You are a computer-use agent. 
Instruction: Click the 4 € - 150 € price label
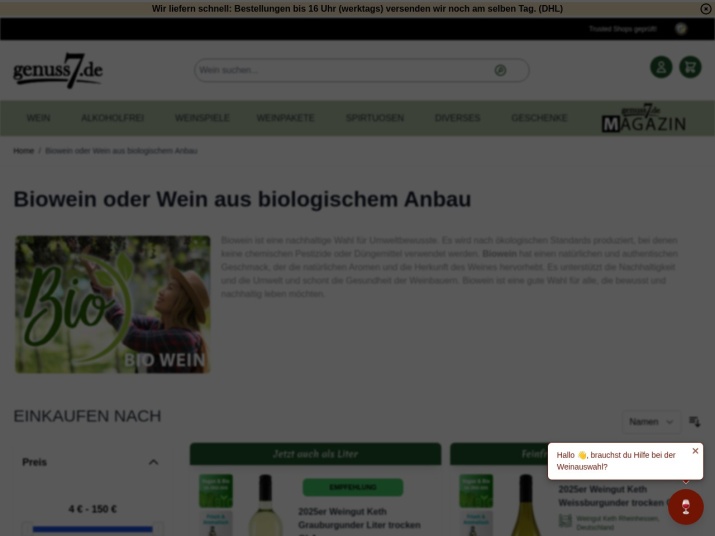tap(93, 509)
